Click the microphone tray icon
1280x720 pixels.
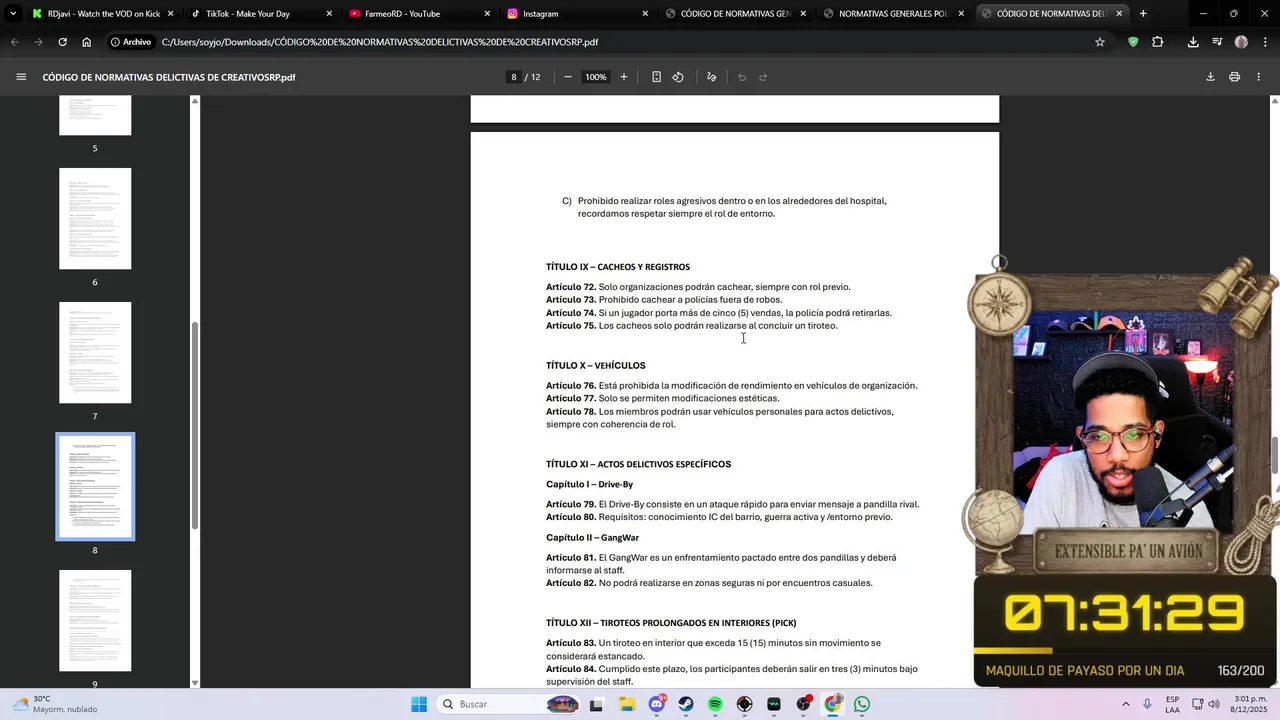pyautogui.click(x=1147, y=704)
